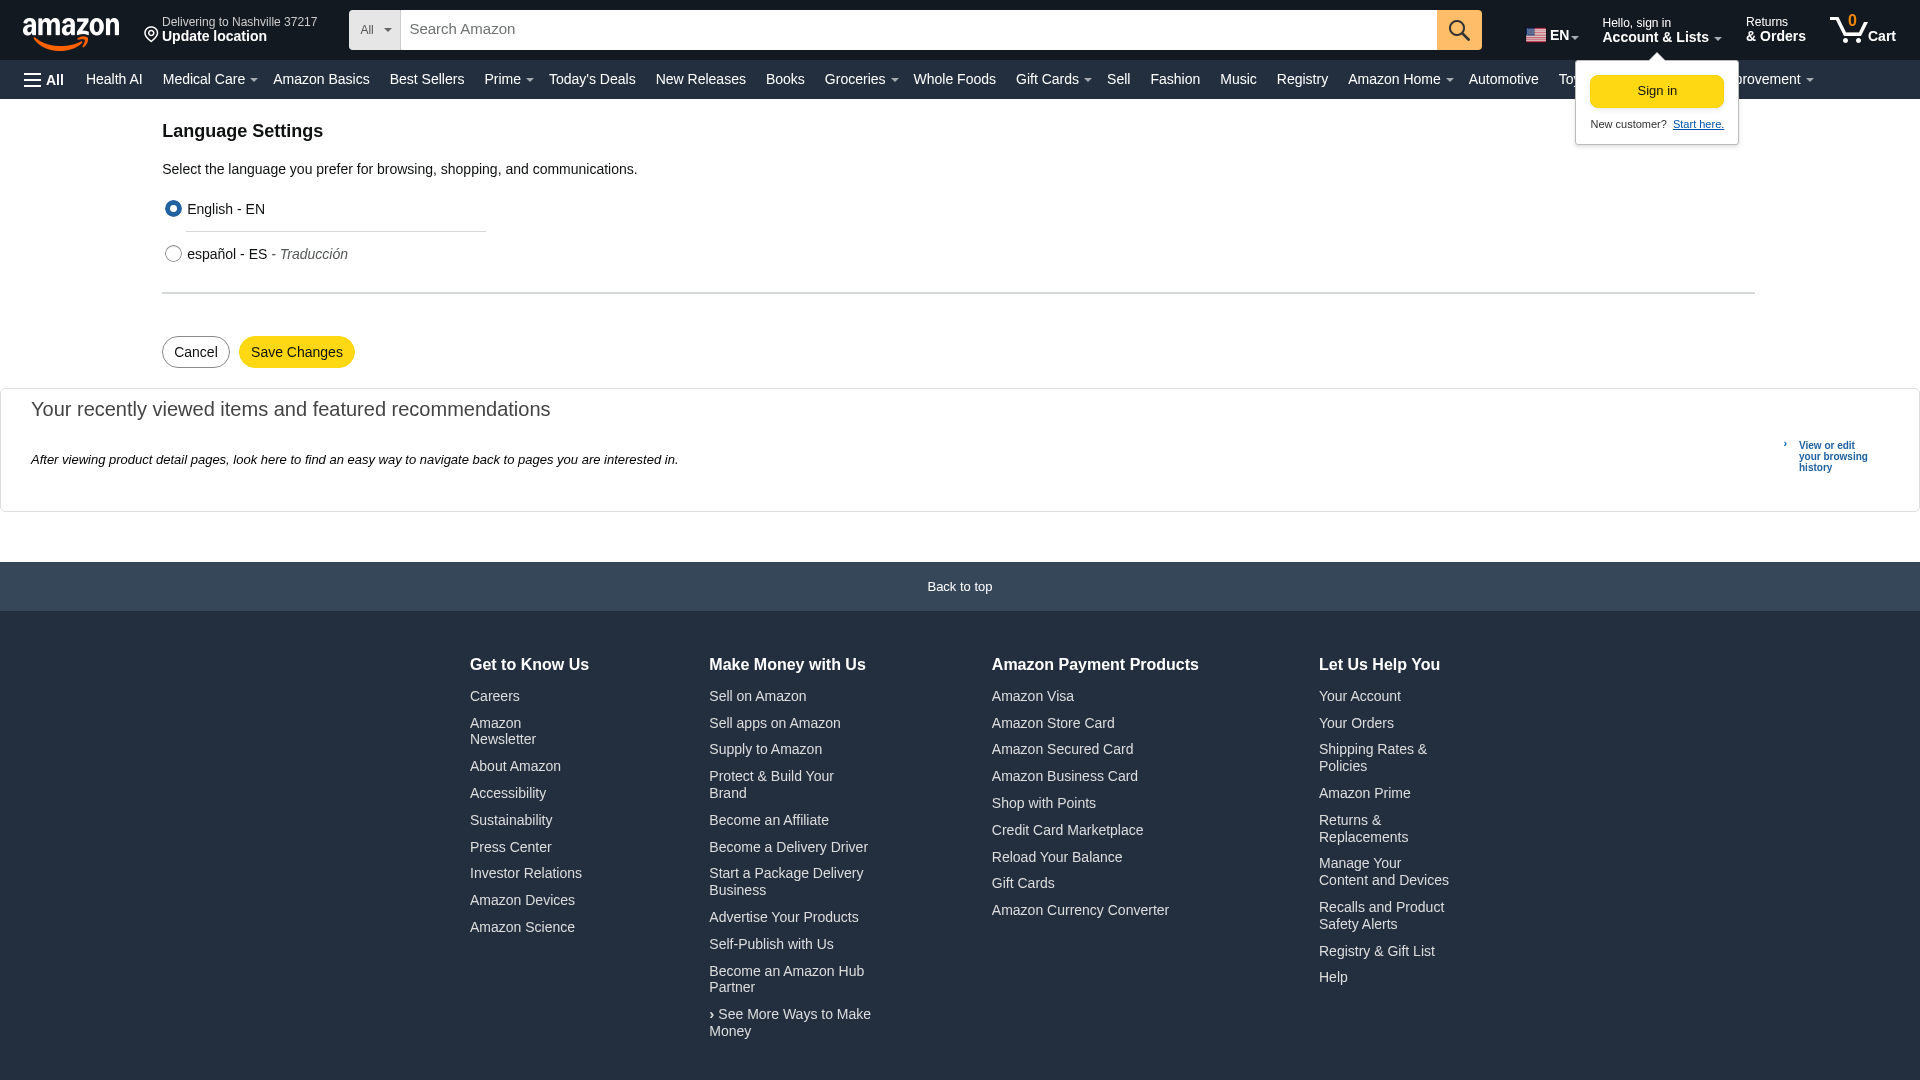This screenshot has width=1920, height=1080.
Task: Select español - ES language
Action: [x=173, y=253]
